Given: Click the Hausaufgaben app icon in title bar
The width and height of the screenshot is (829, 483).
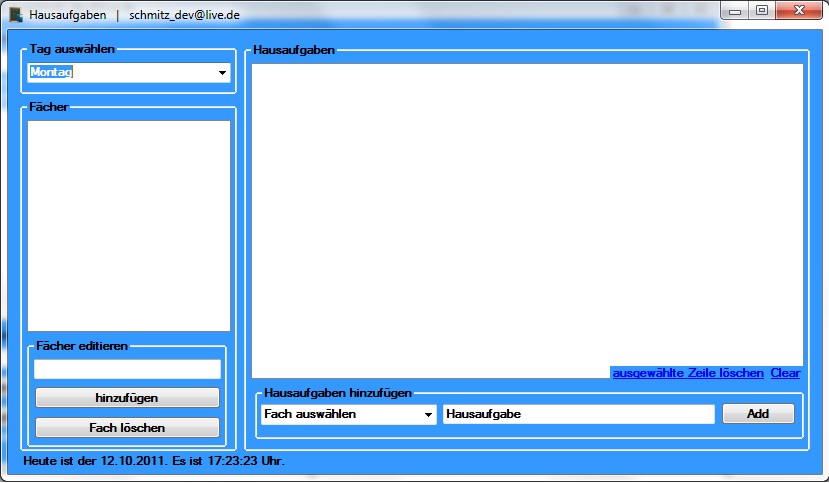Looking at the screenshot, I should [x=16, y=16].
